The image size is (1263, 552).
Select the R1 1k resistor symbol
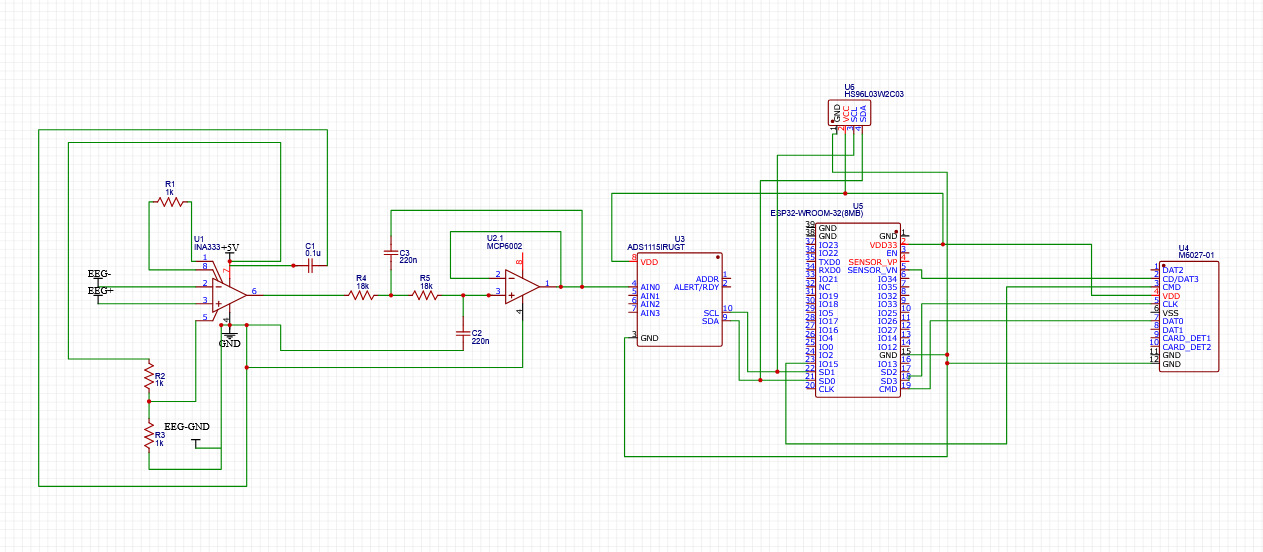click(x=171, y=202)
